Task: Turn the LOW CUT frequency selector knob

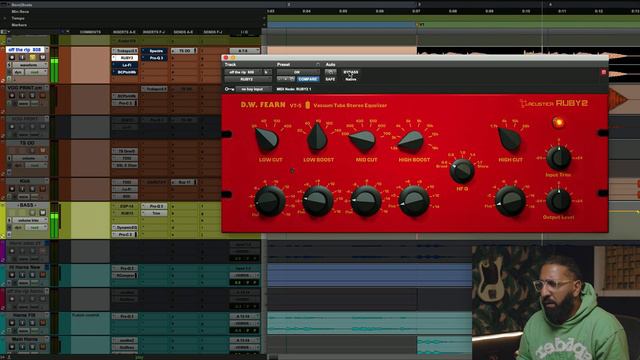Action: click(267, 139)
